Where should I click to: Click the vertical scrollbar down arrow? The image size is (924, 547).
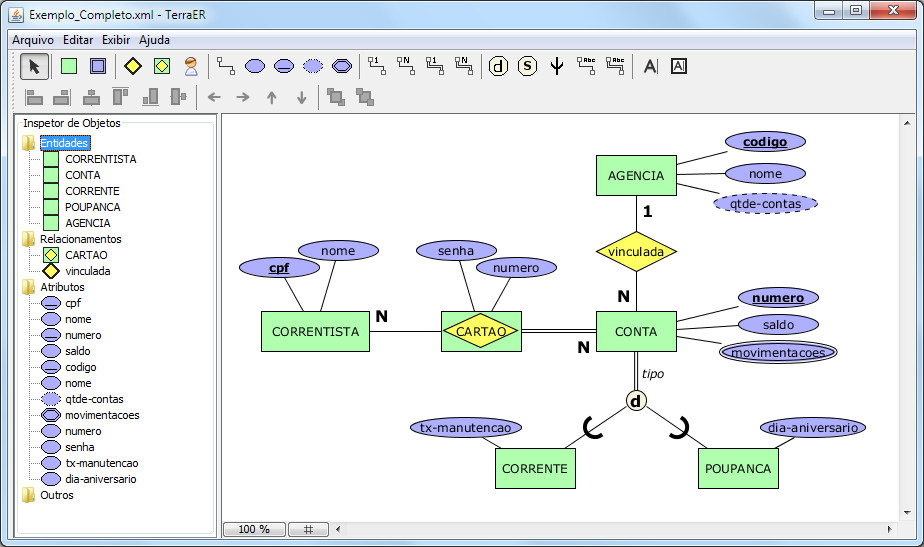[907, 513]
